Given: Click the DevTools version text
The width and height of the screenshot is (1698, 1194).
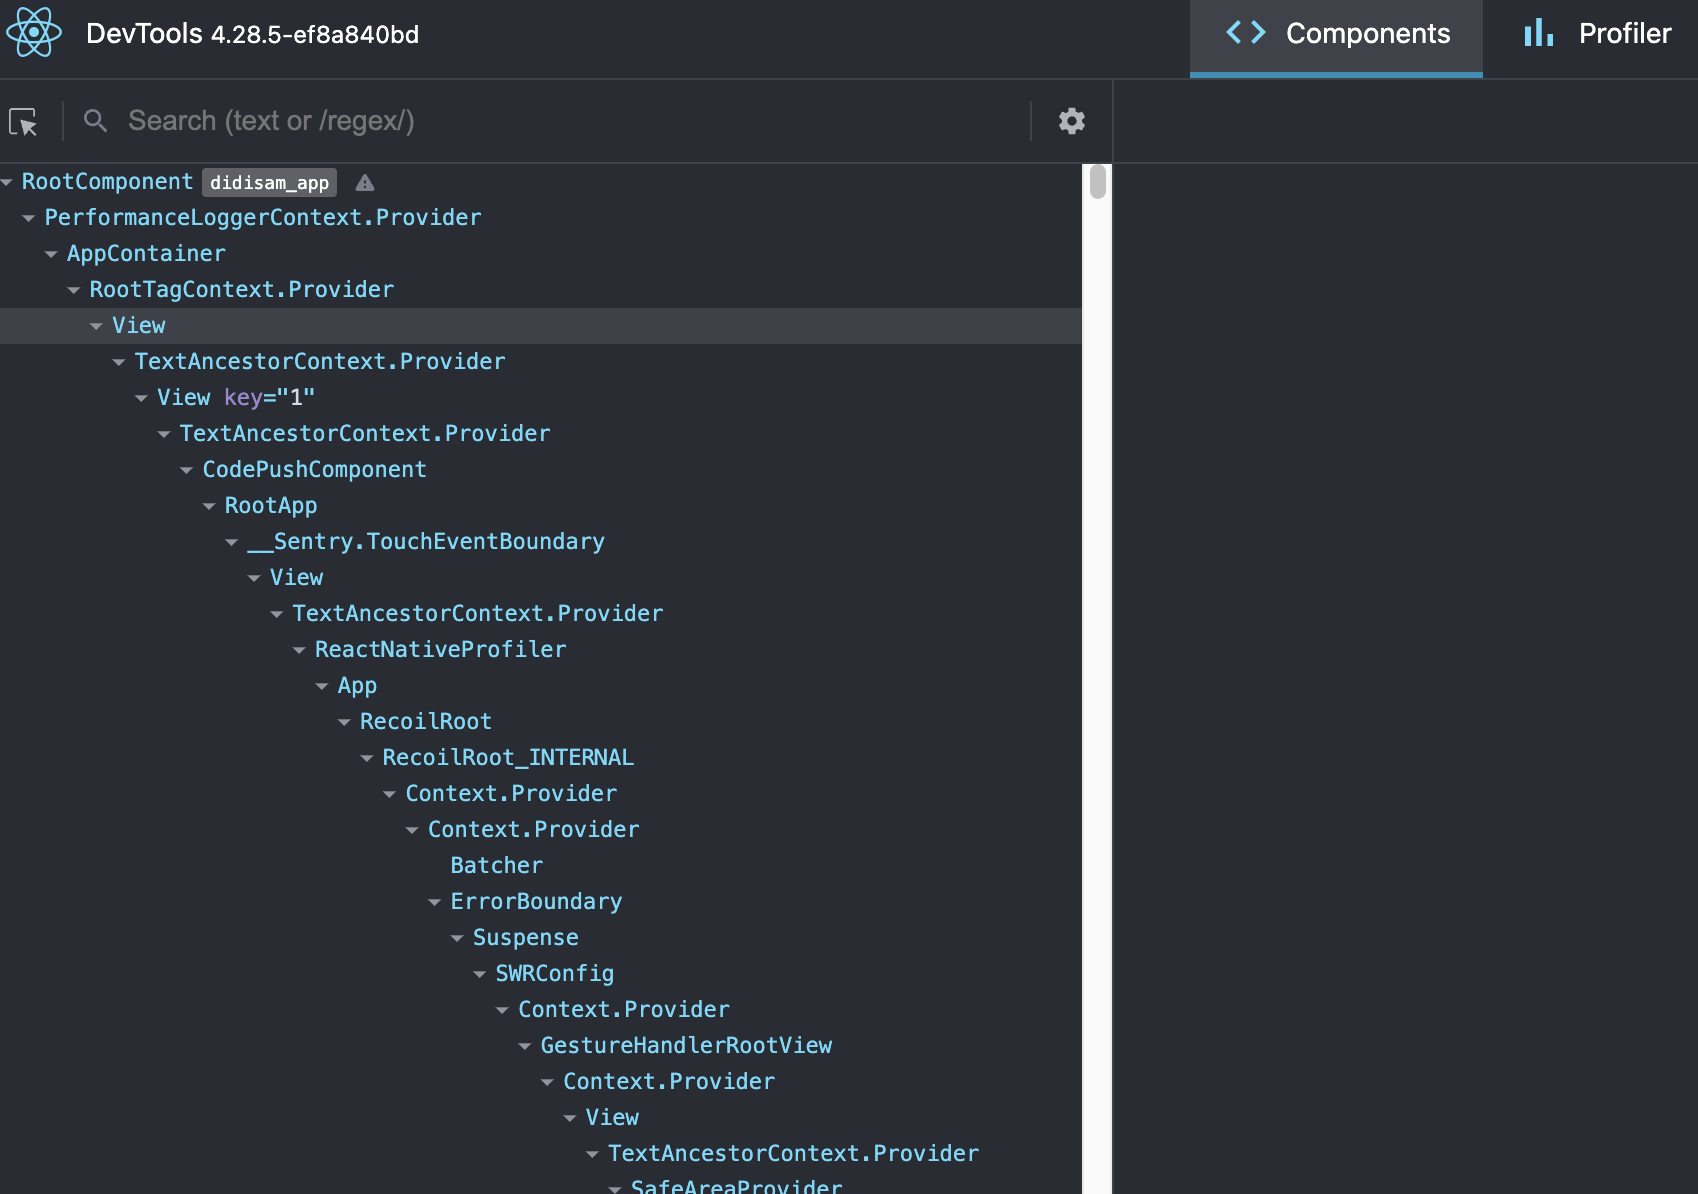Looking at the screenshot, I should coord(314,35).
